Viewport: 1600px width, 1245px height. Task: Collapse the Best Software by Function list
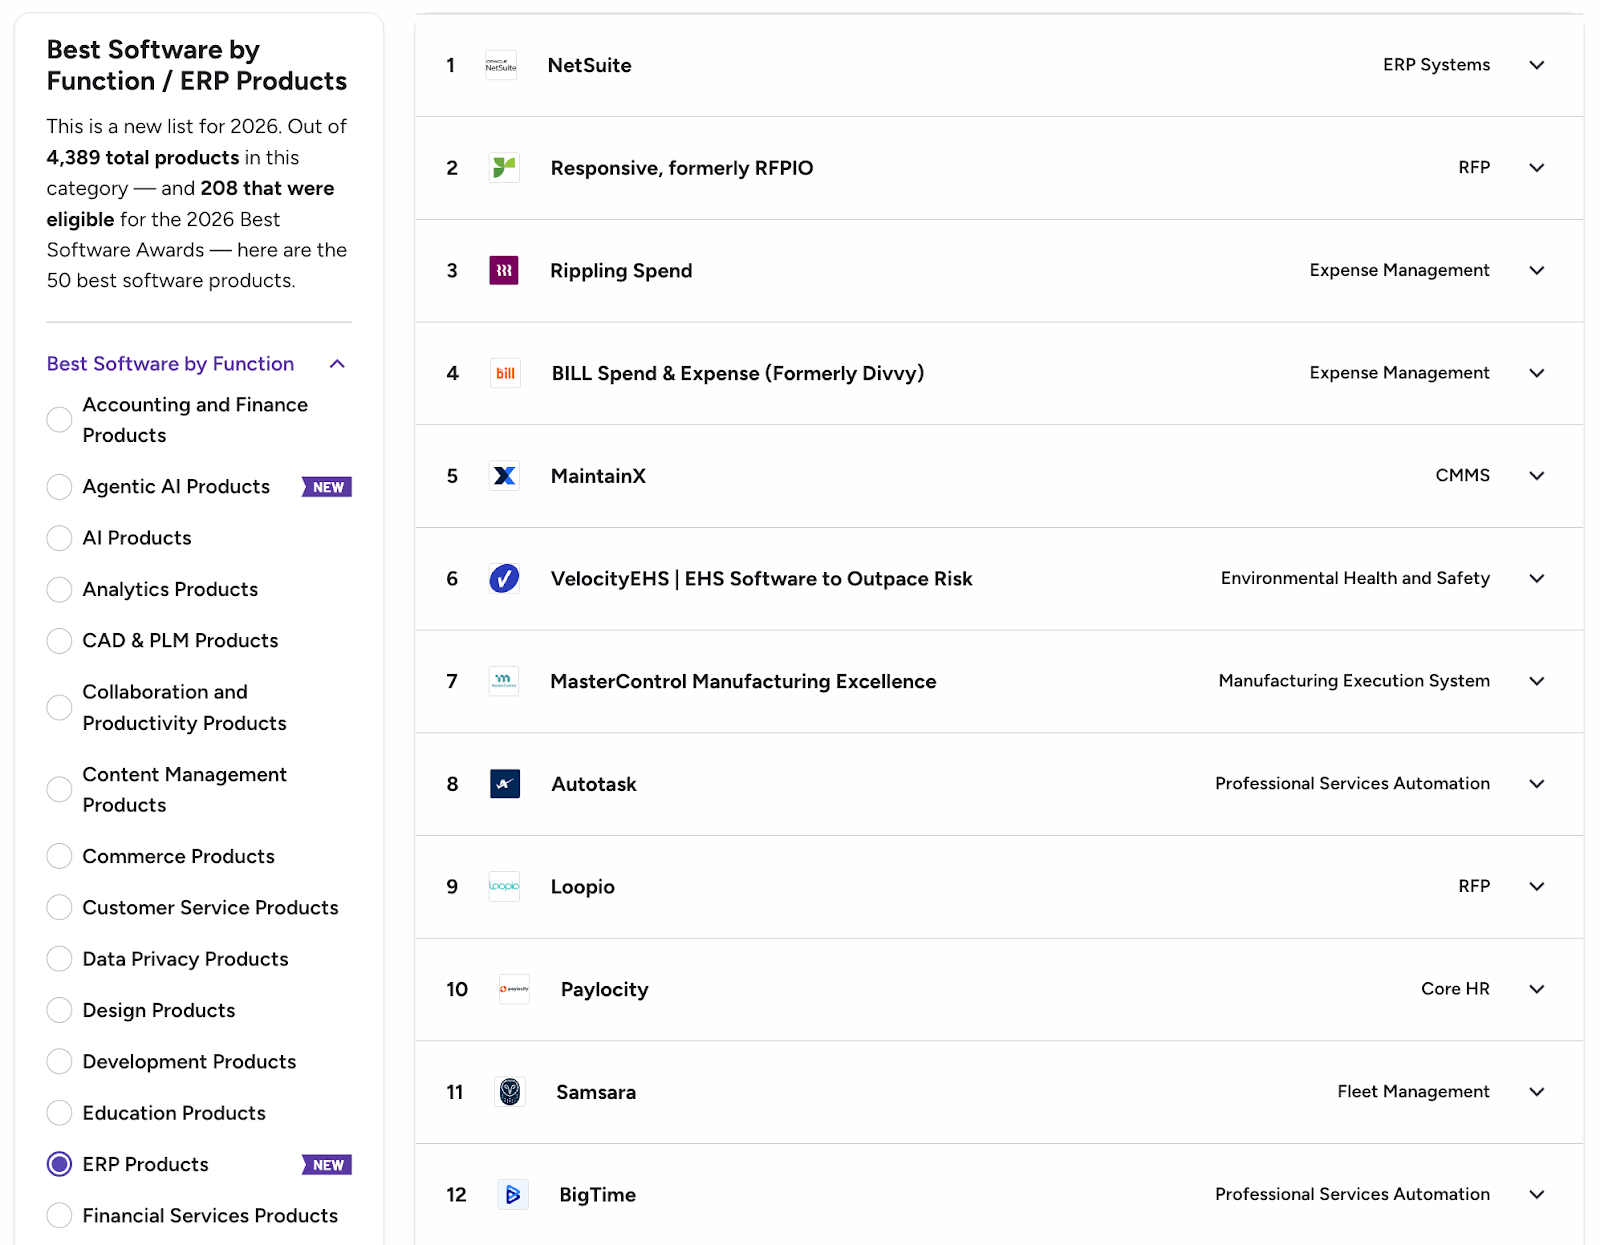point(337,364)
